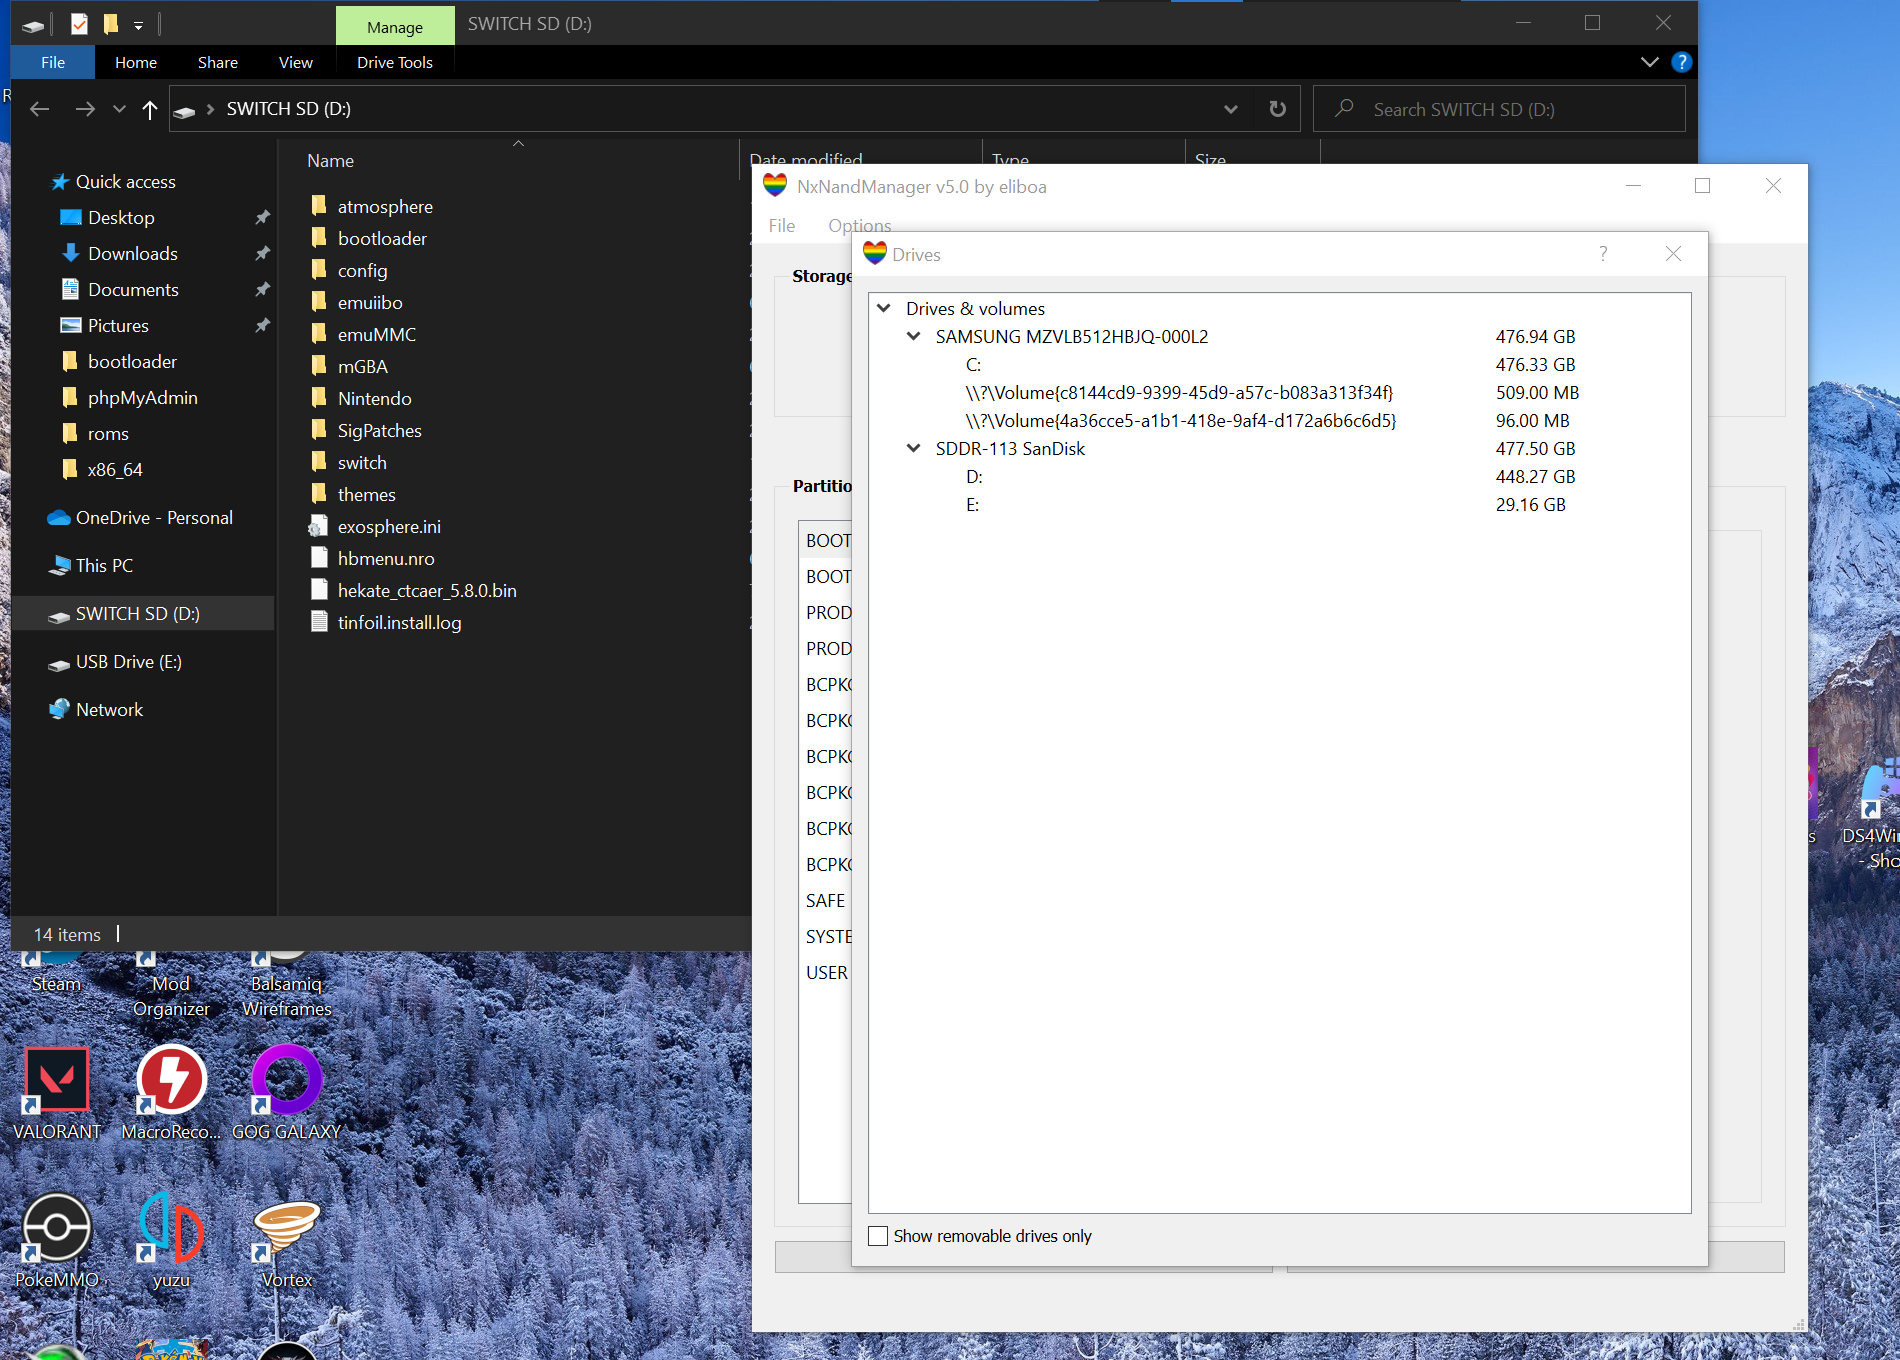Click the SWITCH SD (D:) address path
The width and height of the screenshot is (1900, 1360).
(288, 109)
